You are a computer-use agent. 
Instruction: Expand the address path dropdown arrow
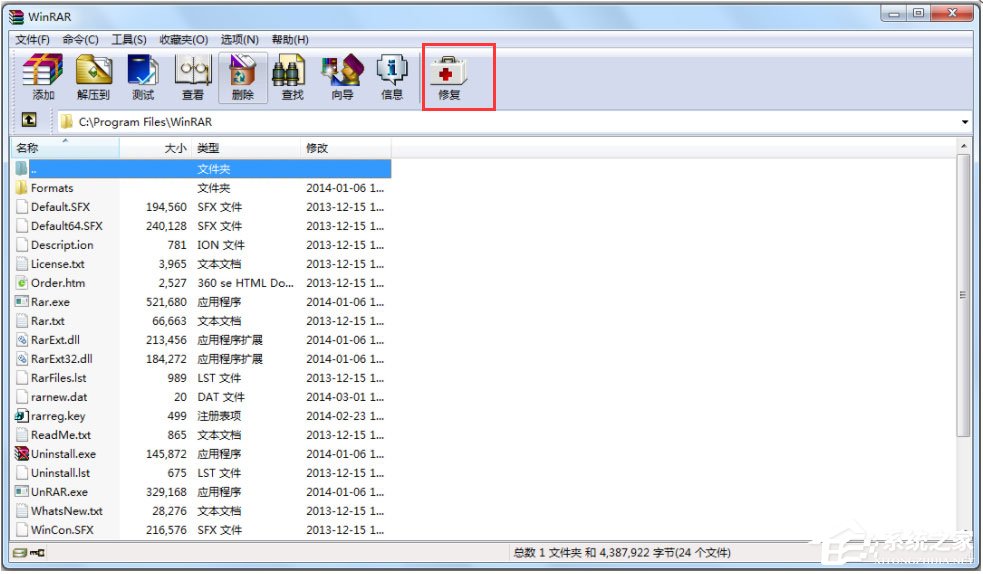click(965, 122)
